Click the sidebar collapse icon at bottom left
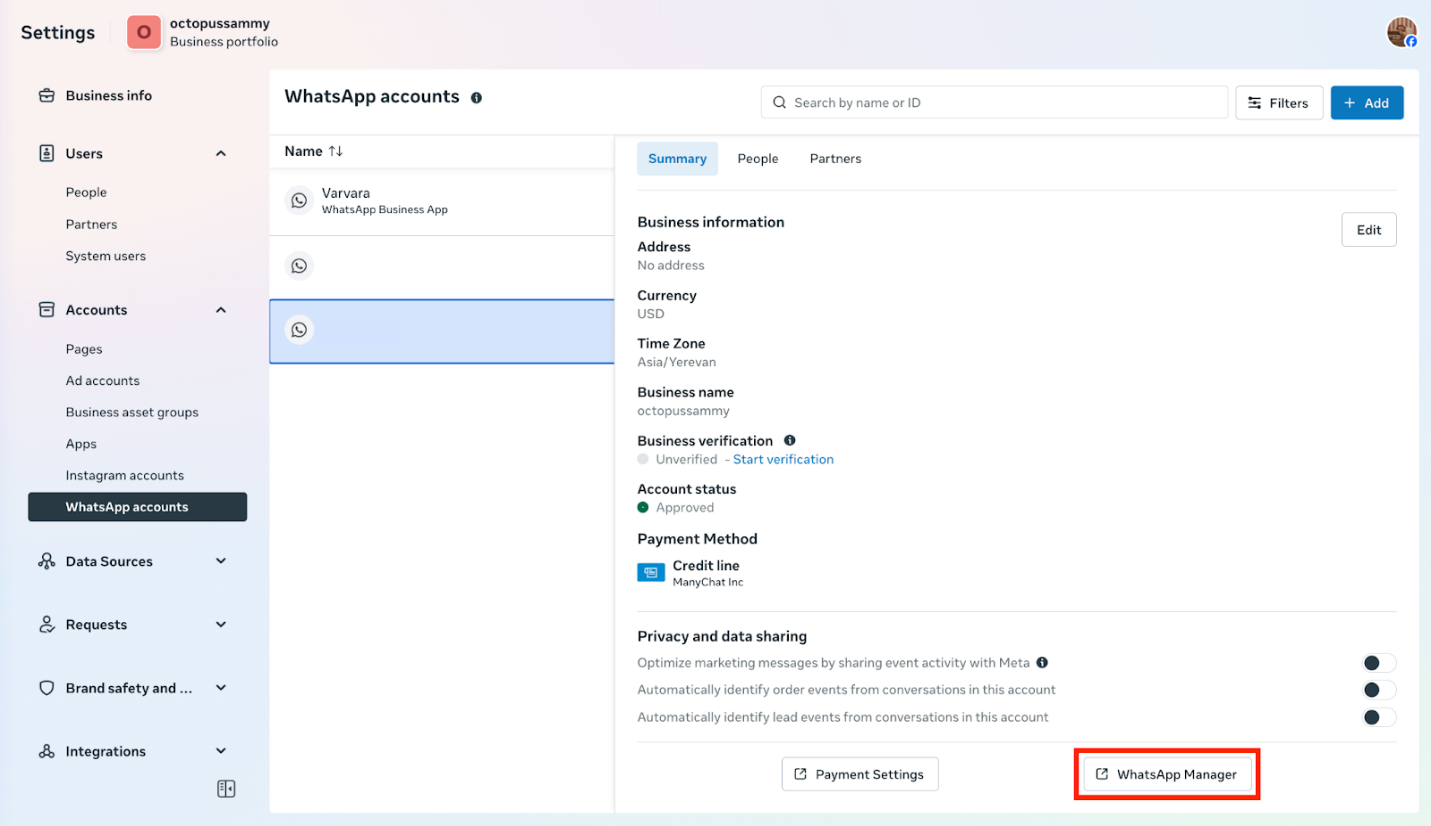 (225, 788)
